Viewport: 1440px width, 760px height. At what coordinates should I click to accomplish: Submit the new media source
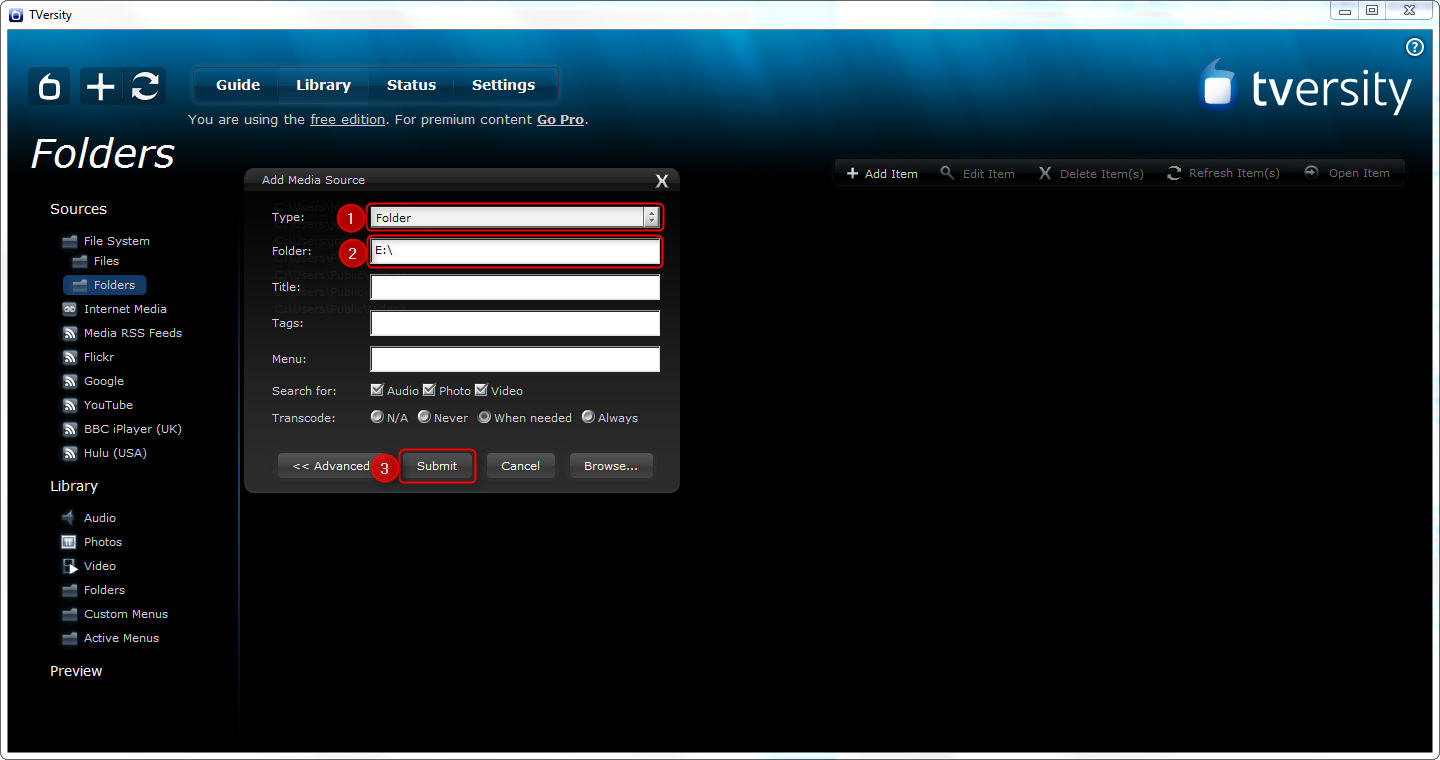(x=437, y=465)
